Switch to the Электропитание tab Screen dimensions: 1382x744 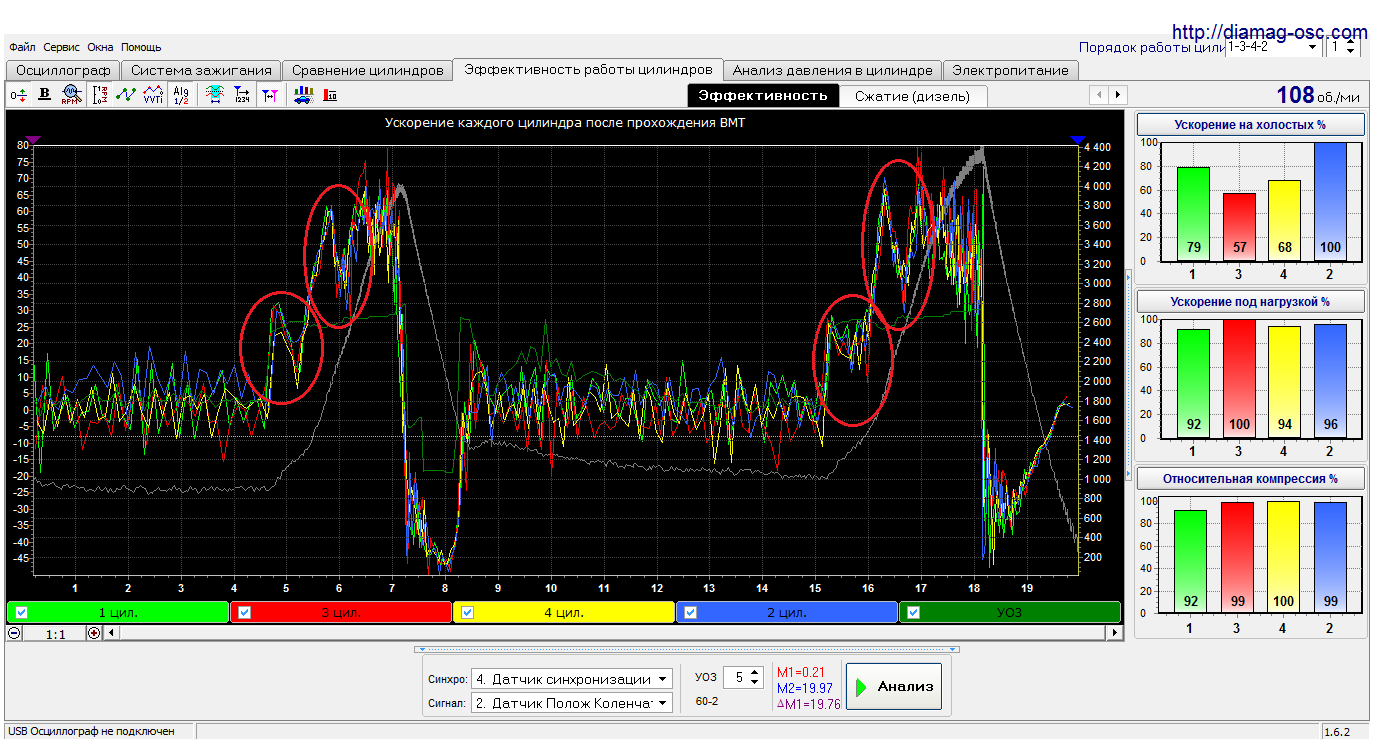click(1011, 70)
